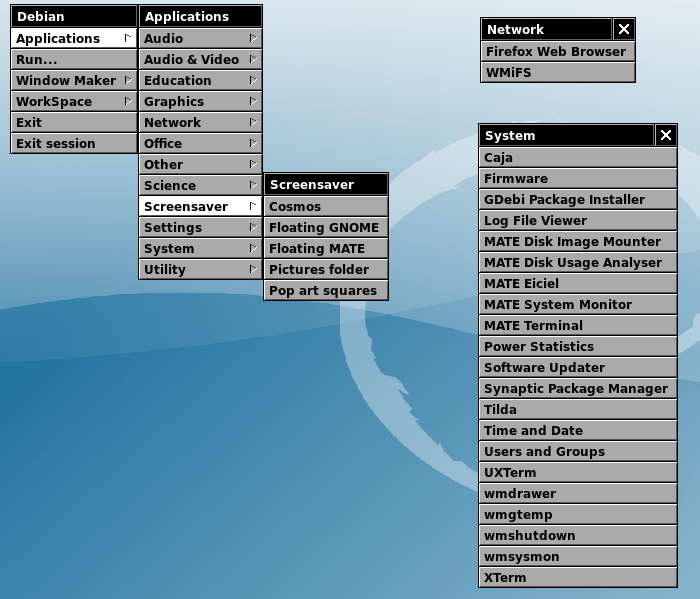This screenshot has height=599, width=700.
Task: Open the Window Maker submenu
Action: [74, 80]
